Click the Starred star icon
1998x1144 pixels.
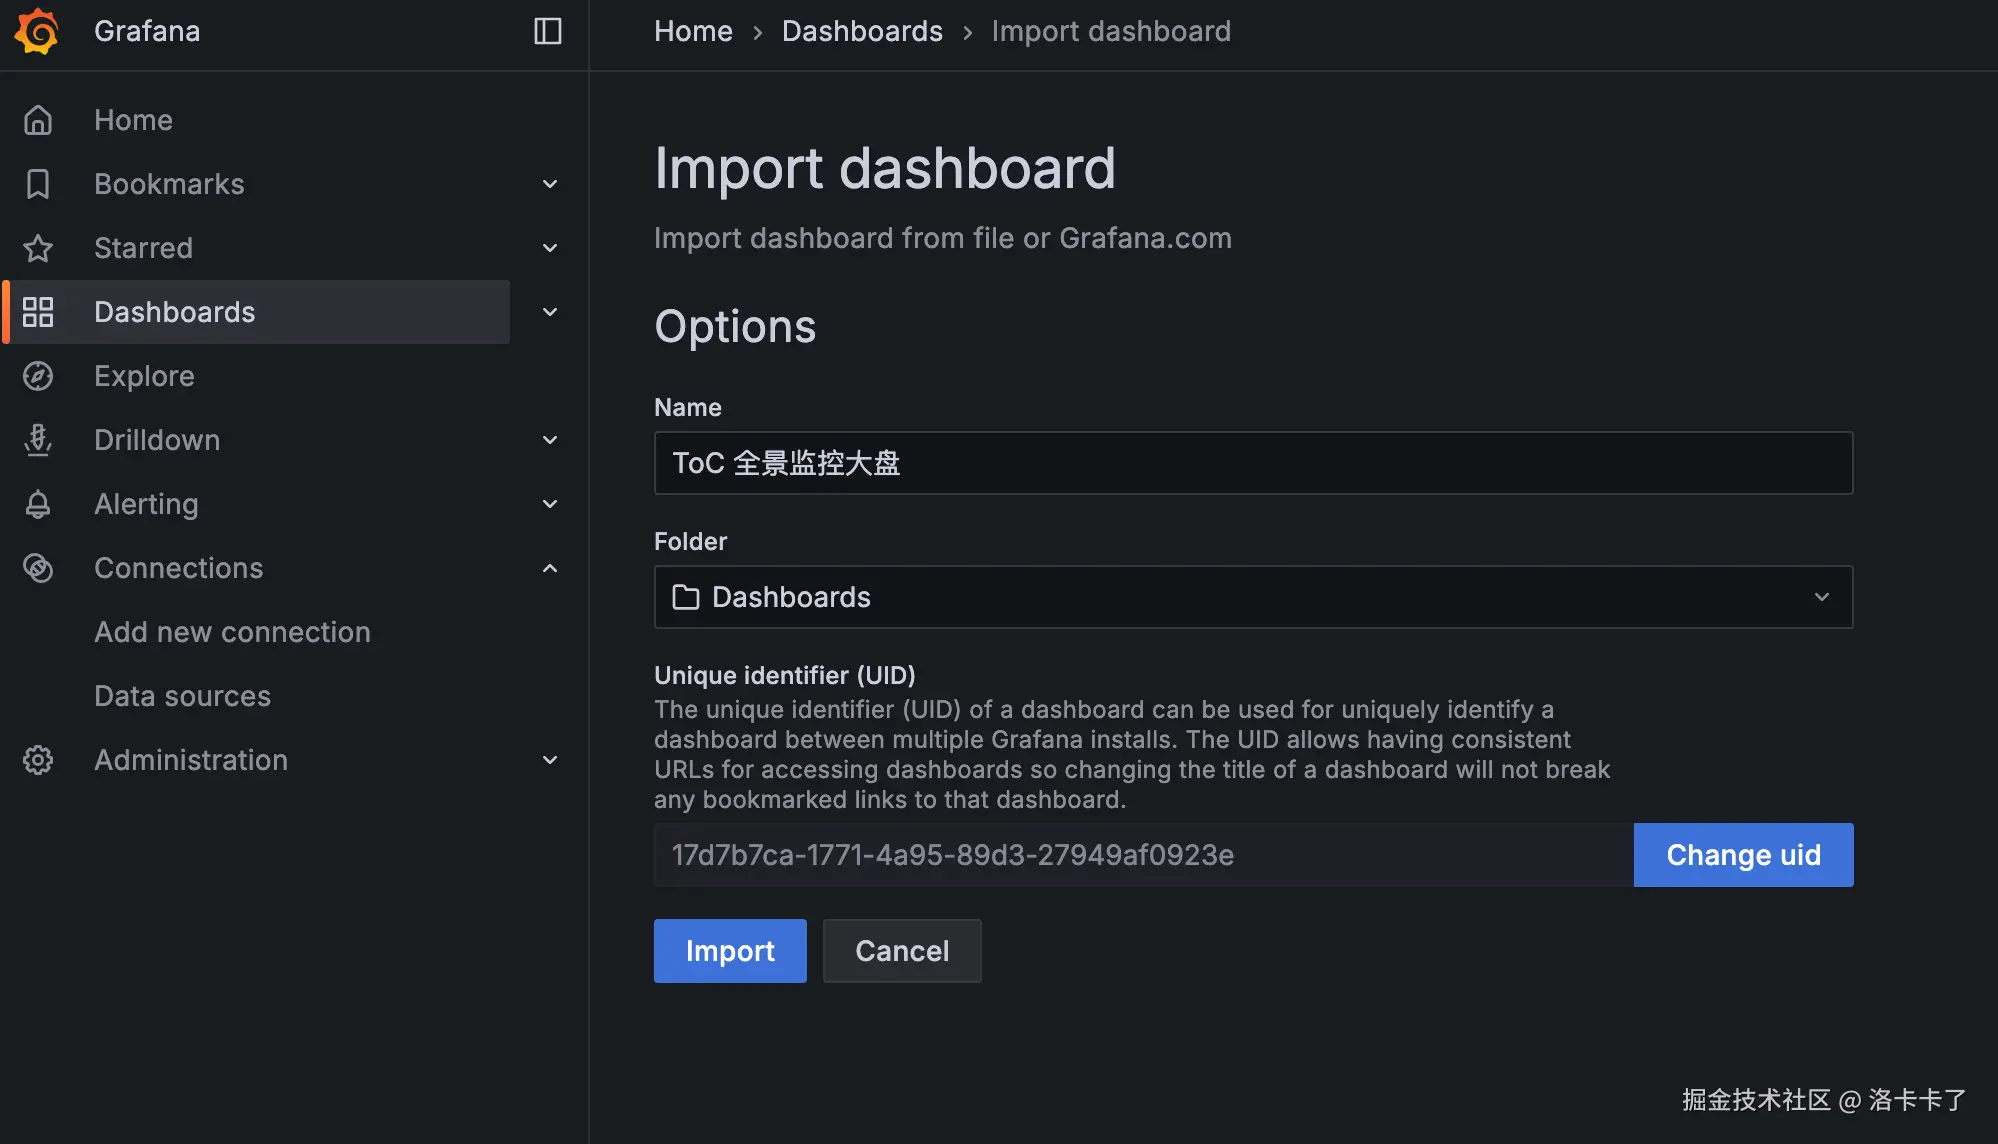[38, 248]
